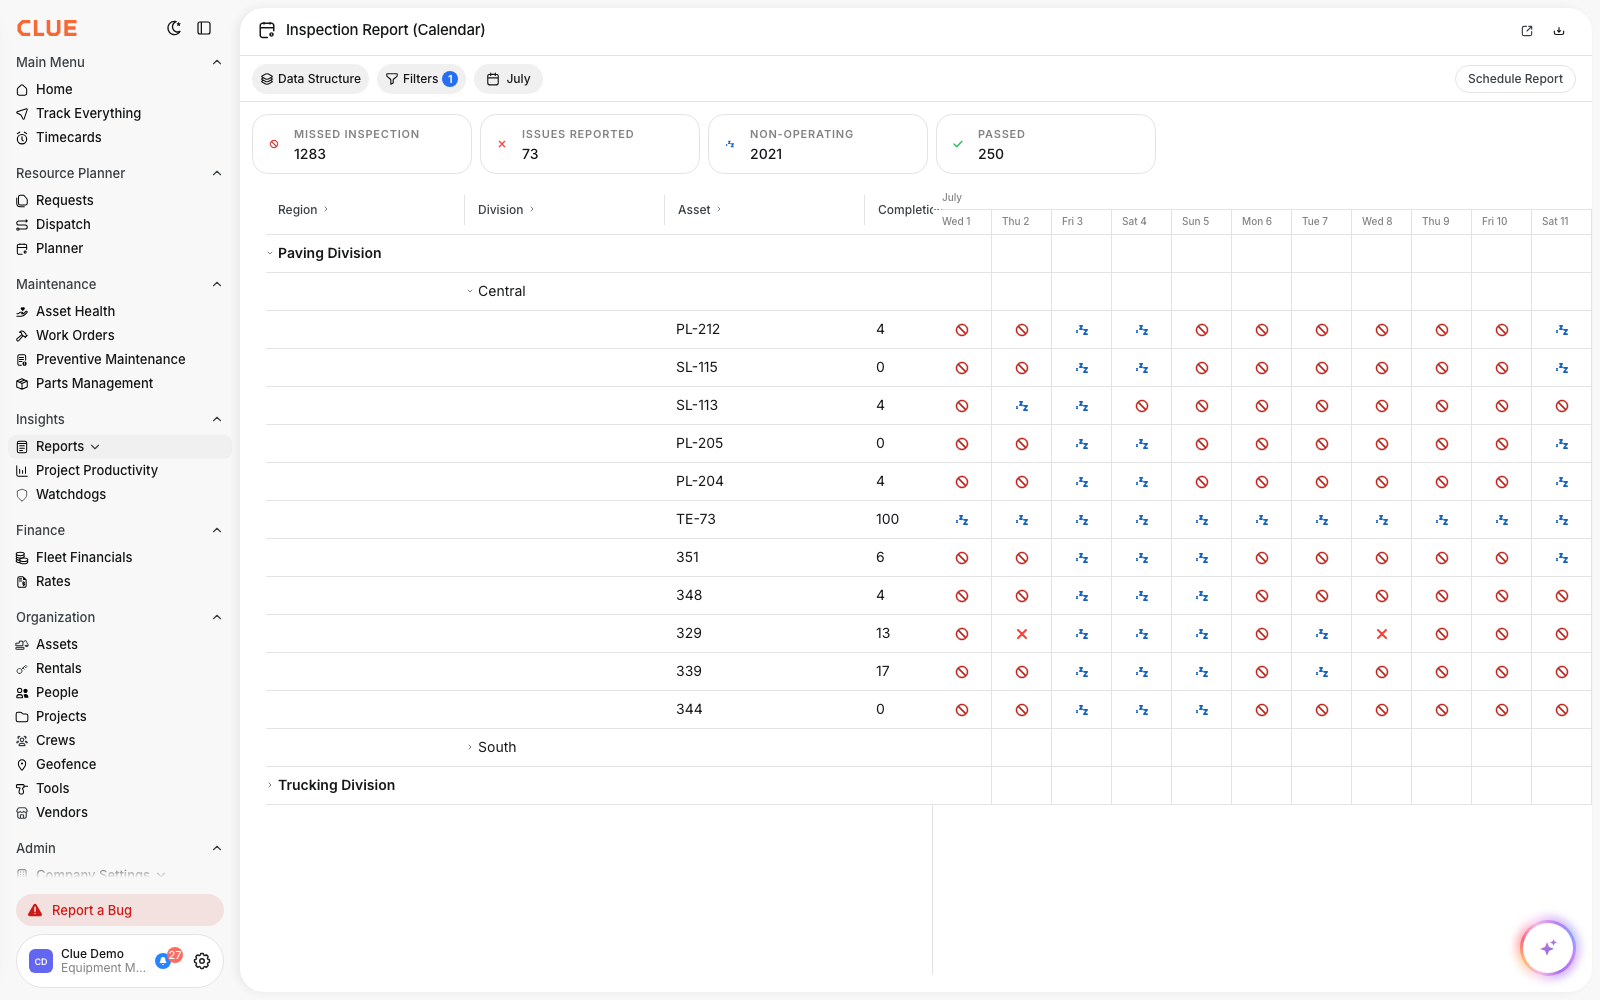
Task: Select the Non-Operating summary card
Action: [x=818, y=144]
